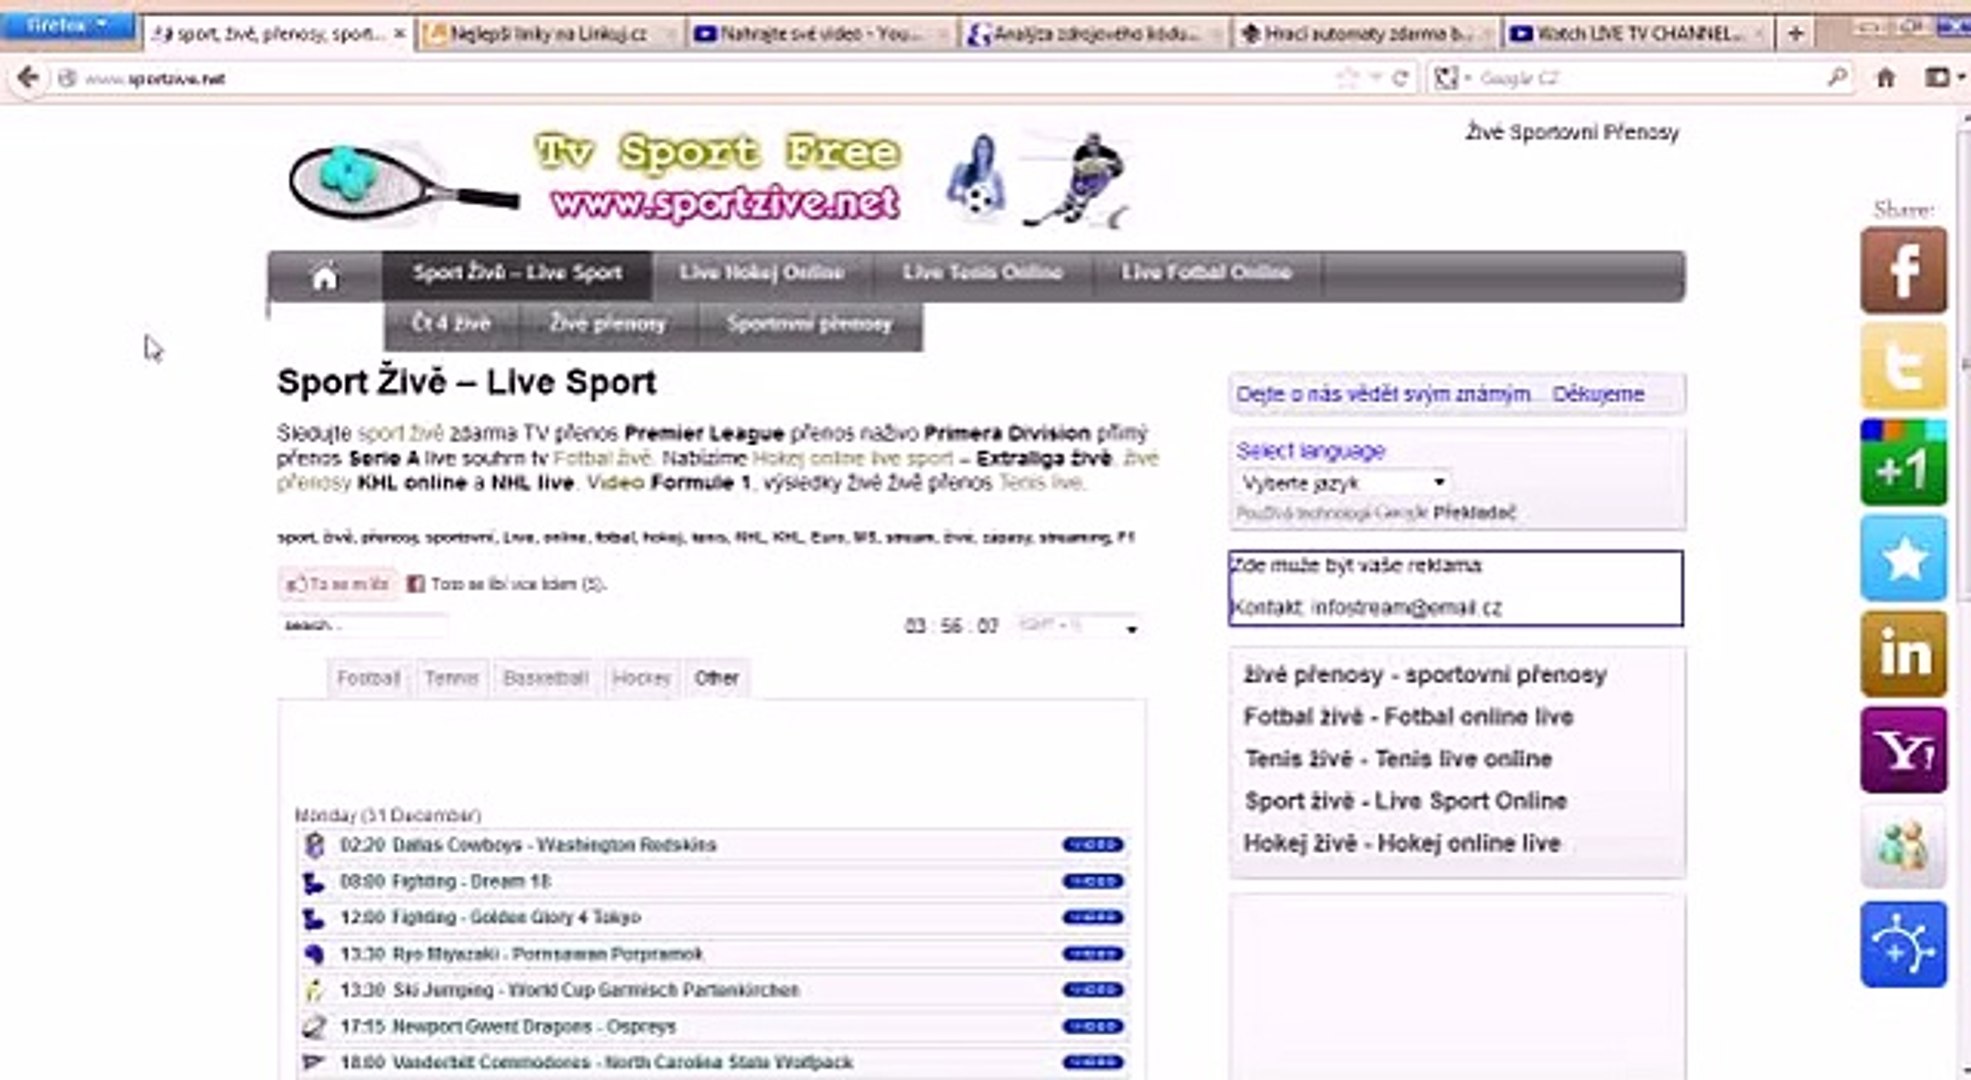1971x1080 pixels.
Task: Open Tenis živě - Tenis live online link
Action: point(1398,759)
